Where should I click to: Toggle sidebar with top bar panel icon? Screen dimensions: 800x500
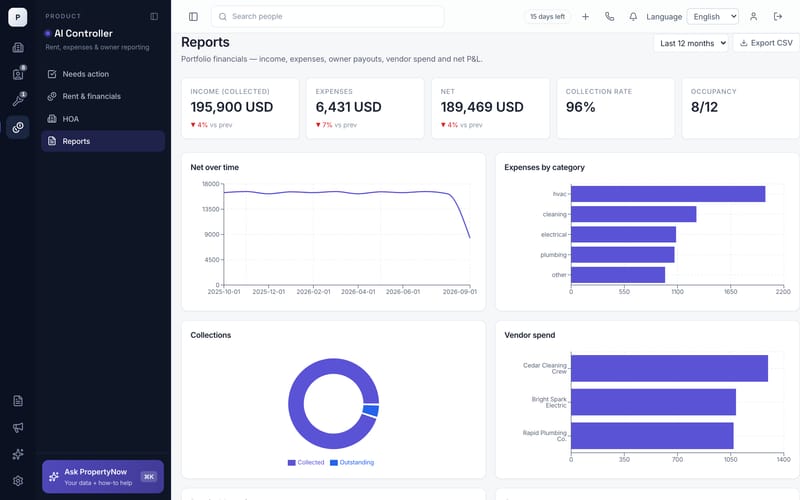point(193,17)
